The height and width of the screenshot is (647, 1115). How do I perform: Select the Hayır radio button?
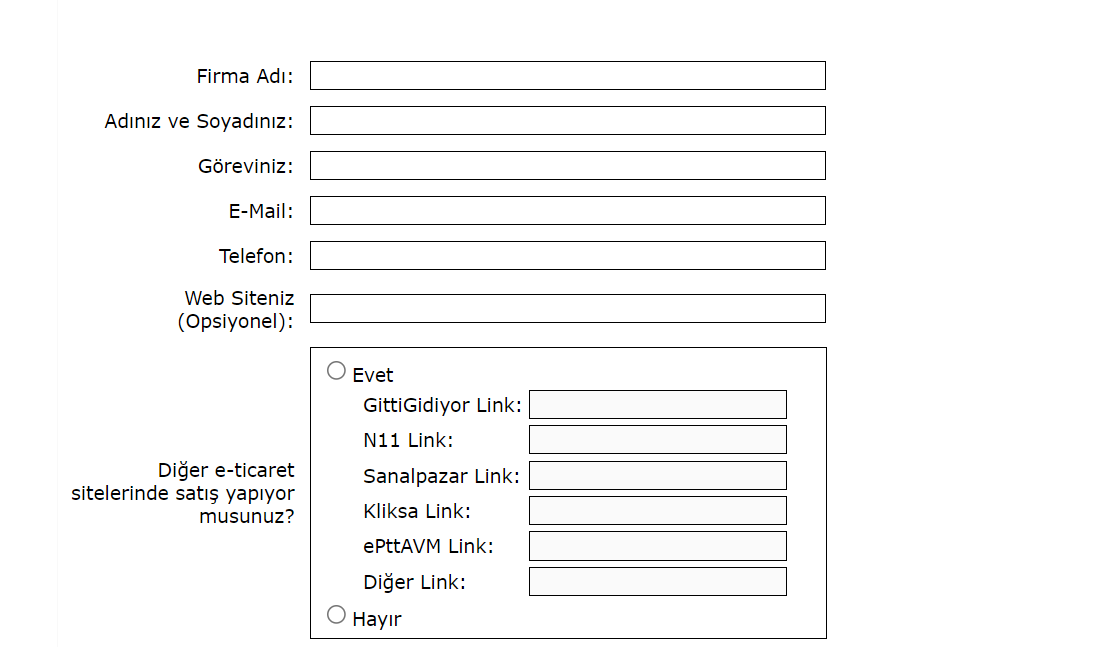(337, 614)
